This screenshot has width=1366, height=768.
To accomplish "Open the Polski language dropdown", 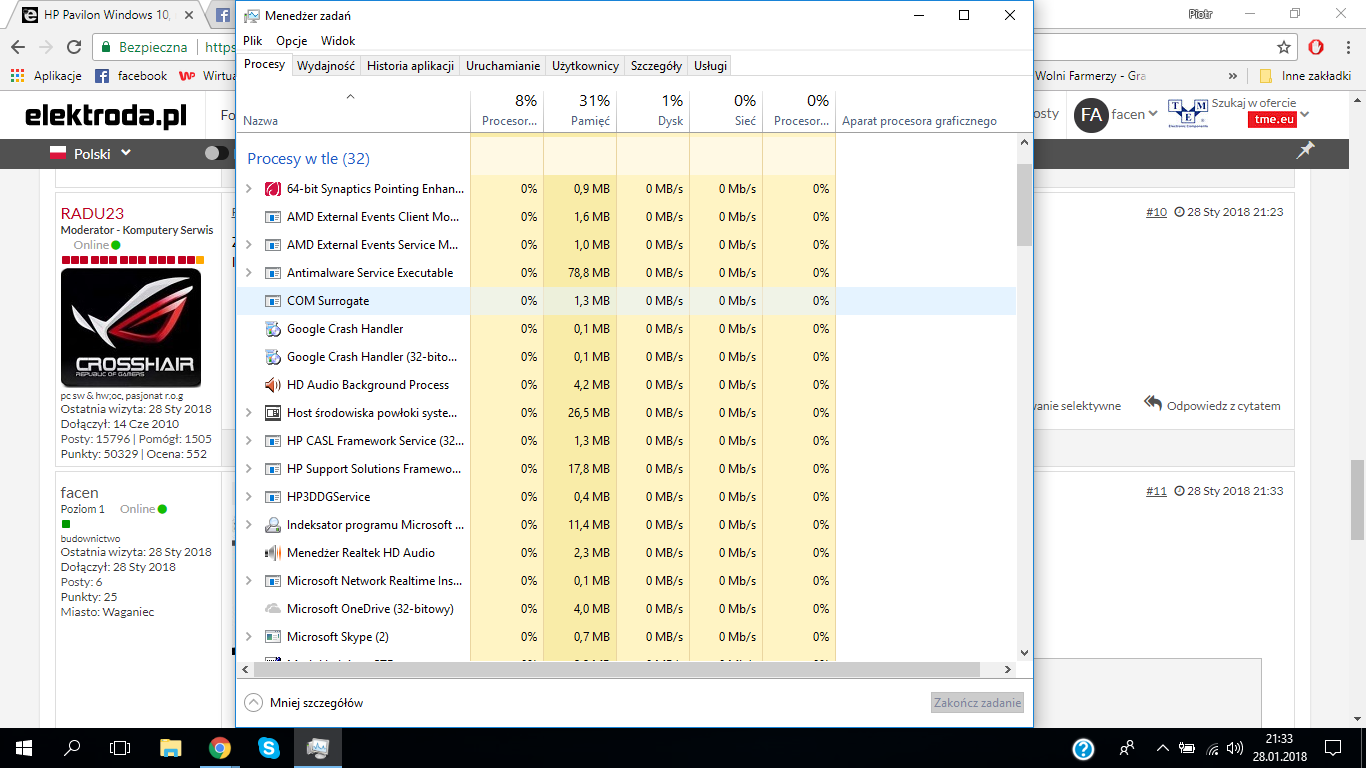I will 91,154.
